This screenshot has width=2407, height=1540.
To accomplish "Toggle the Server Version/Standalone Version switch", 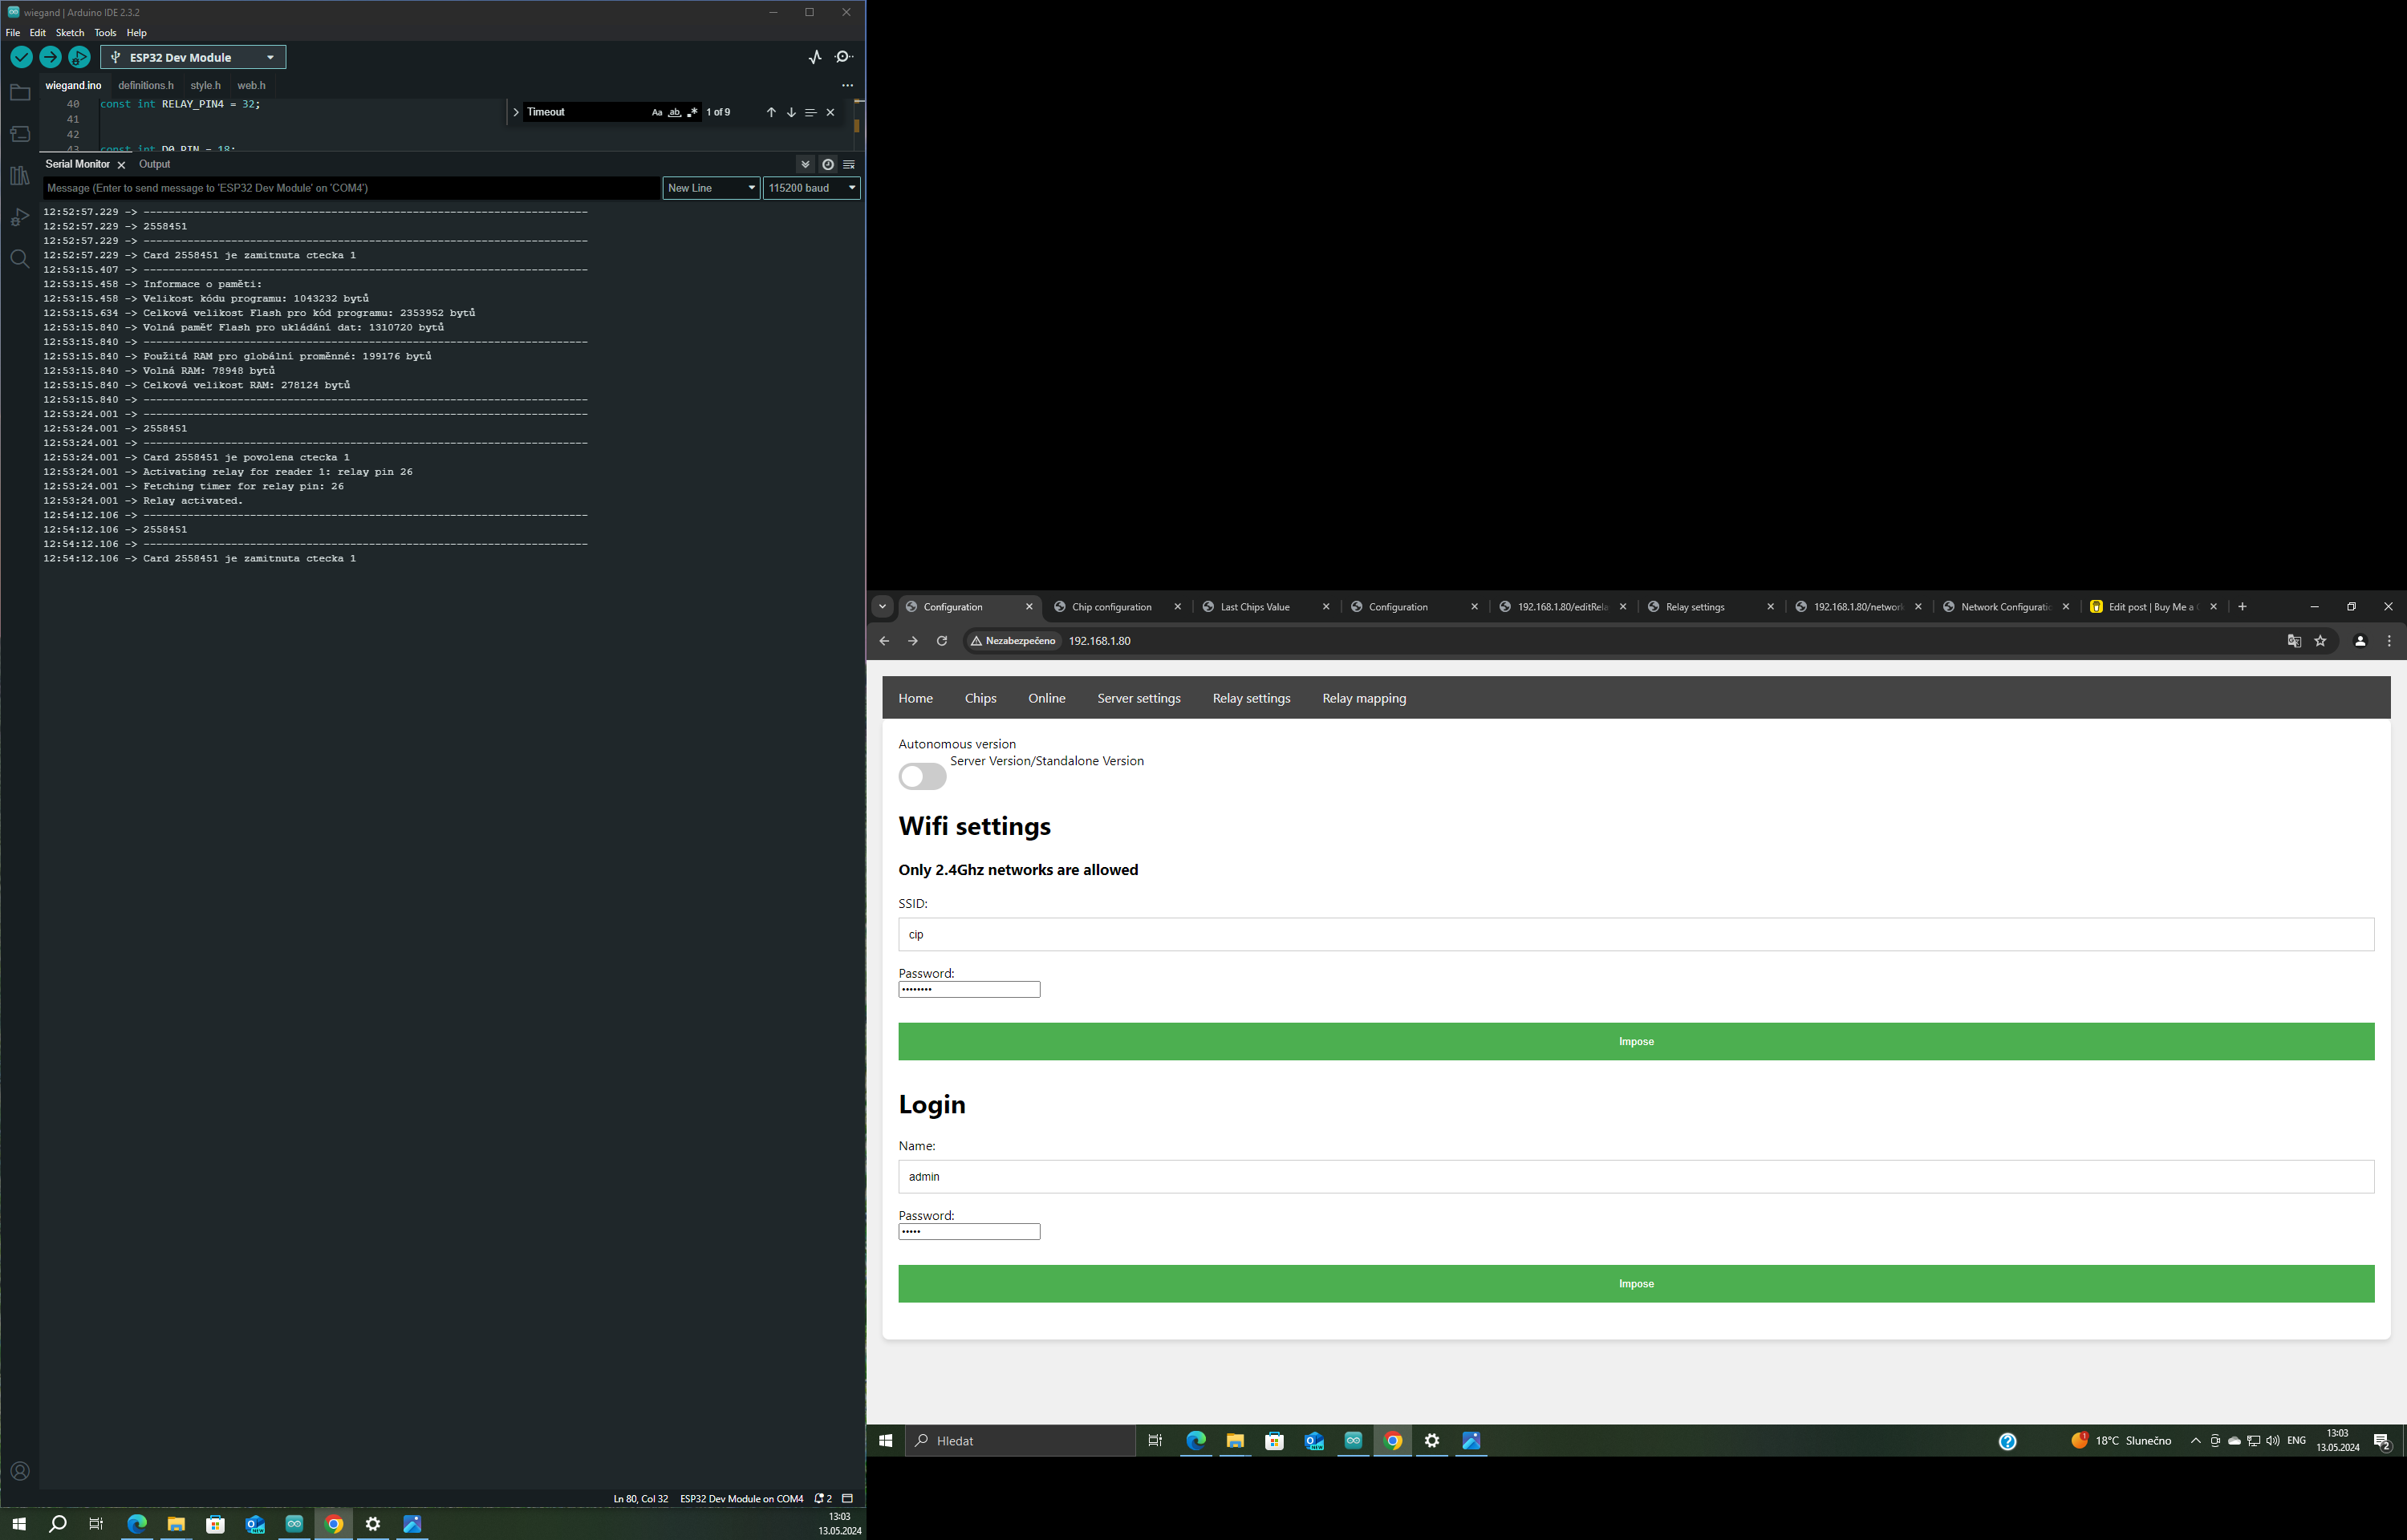I will click(922, 776).
